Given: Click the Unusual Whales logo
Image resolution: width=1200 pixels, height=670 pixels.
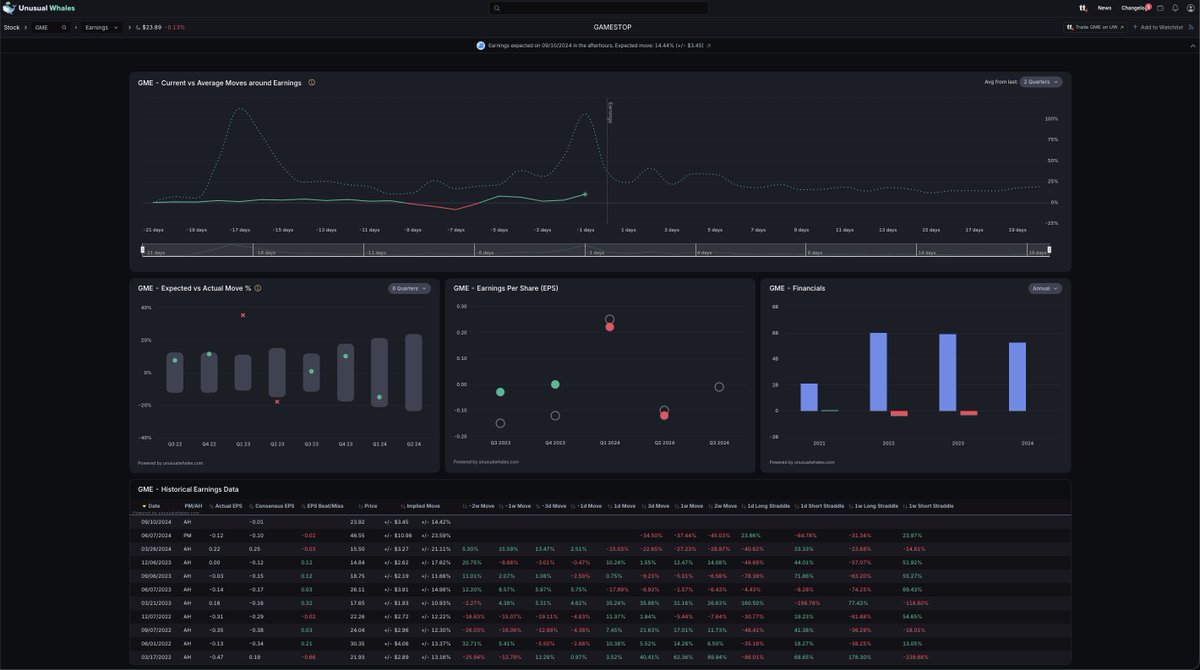Looking at the screenshot, I should [36, 8].
